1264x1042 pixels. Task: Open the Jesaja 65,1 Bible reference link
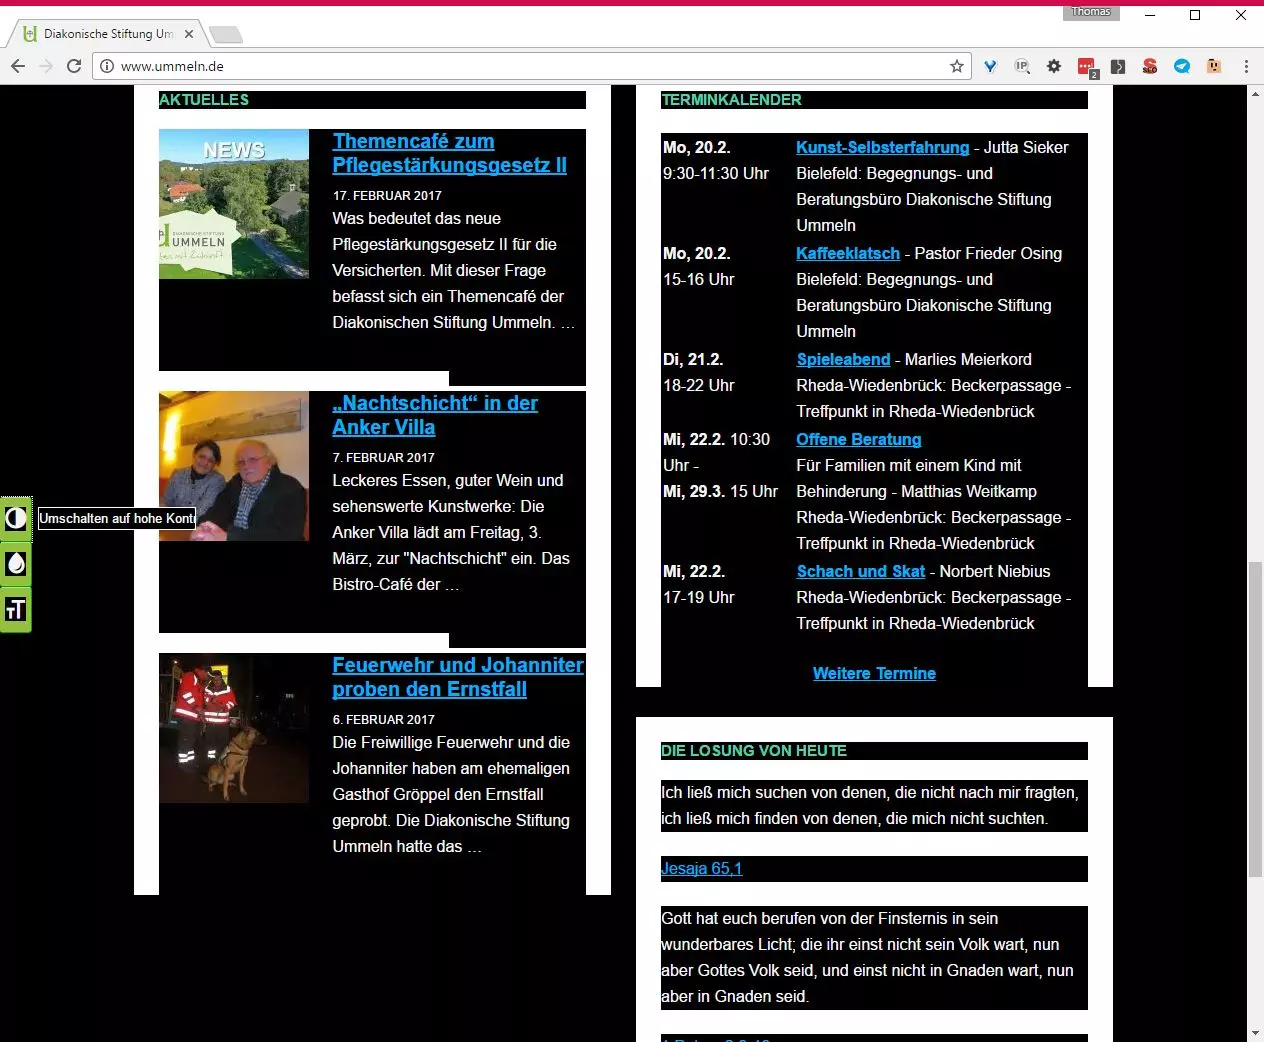point(702,868)
